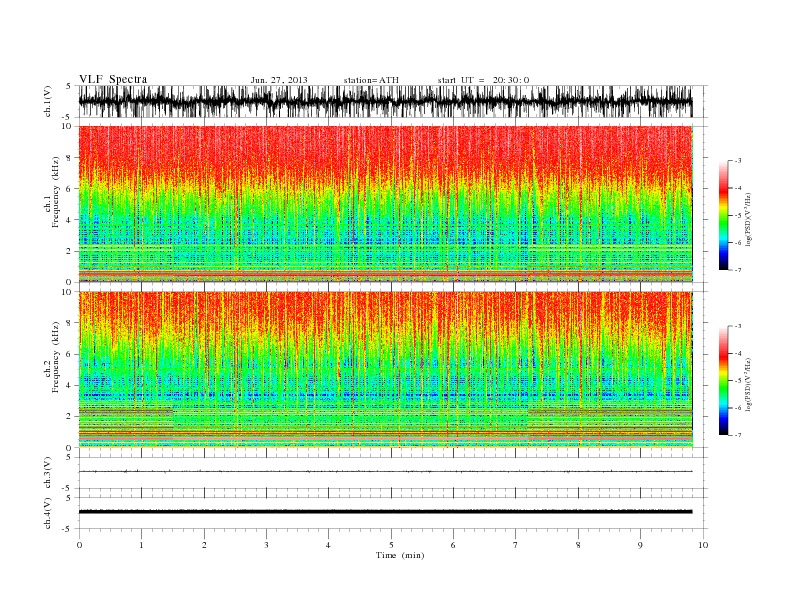Image resolution: width=792 pixels, height=612 pixels.
Task: Click the 'ch.1(V)' waveform axis label
Action: click(48, 101)
